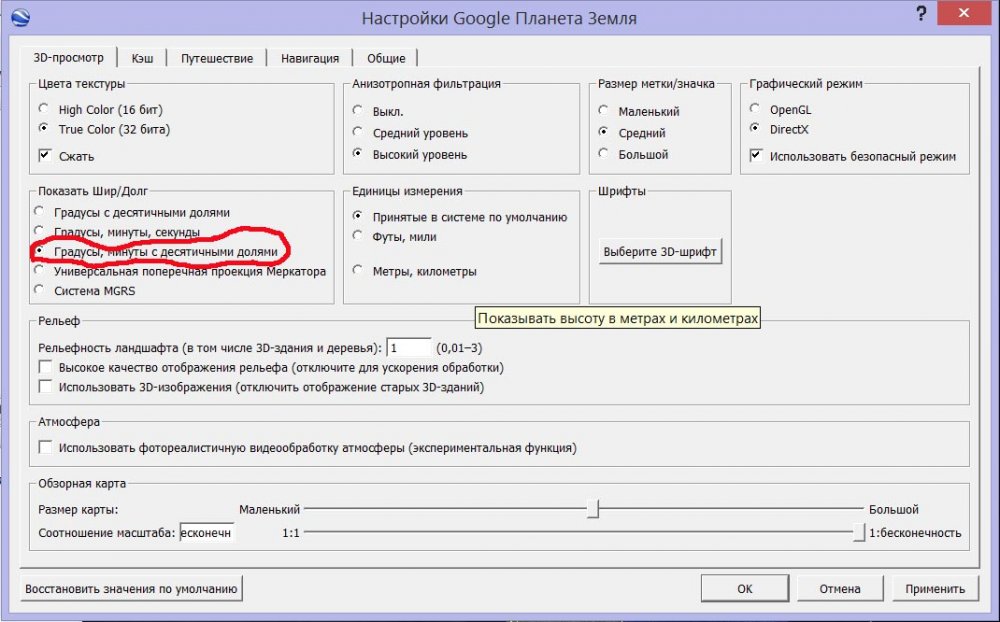The height and width of the screenshot is (622, 1000).
Task: Choose Принятые в системе по умолчанию units
Action: (459, 217)
